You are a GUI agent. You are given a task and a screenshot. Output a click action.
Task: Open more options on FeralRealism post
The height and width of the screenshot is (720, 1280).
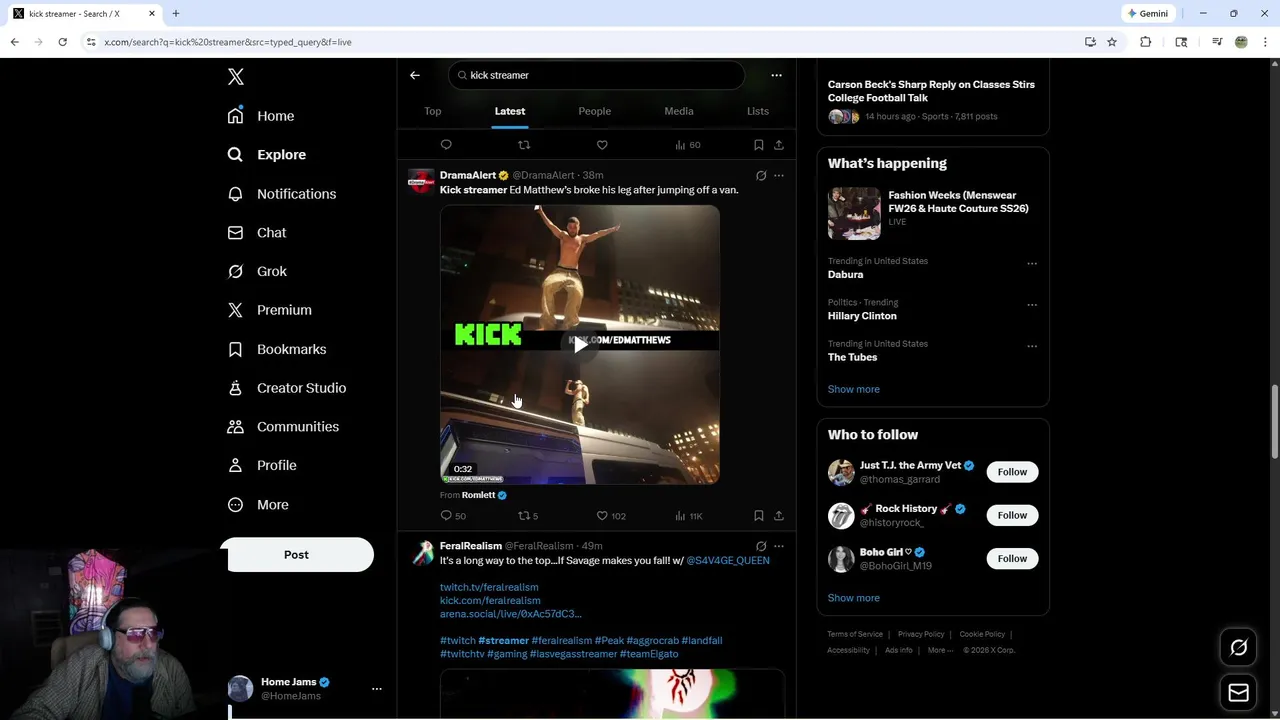[779, 547]
